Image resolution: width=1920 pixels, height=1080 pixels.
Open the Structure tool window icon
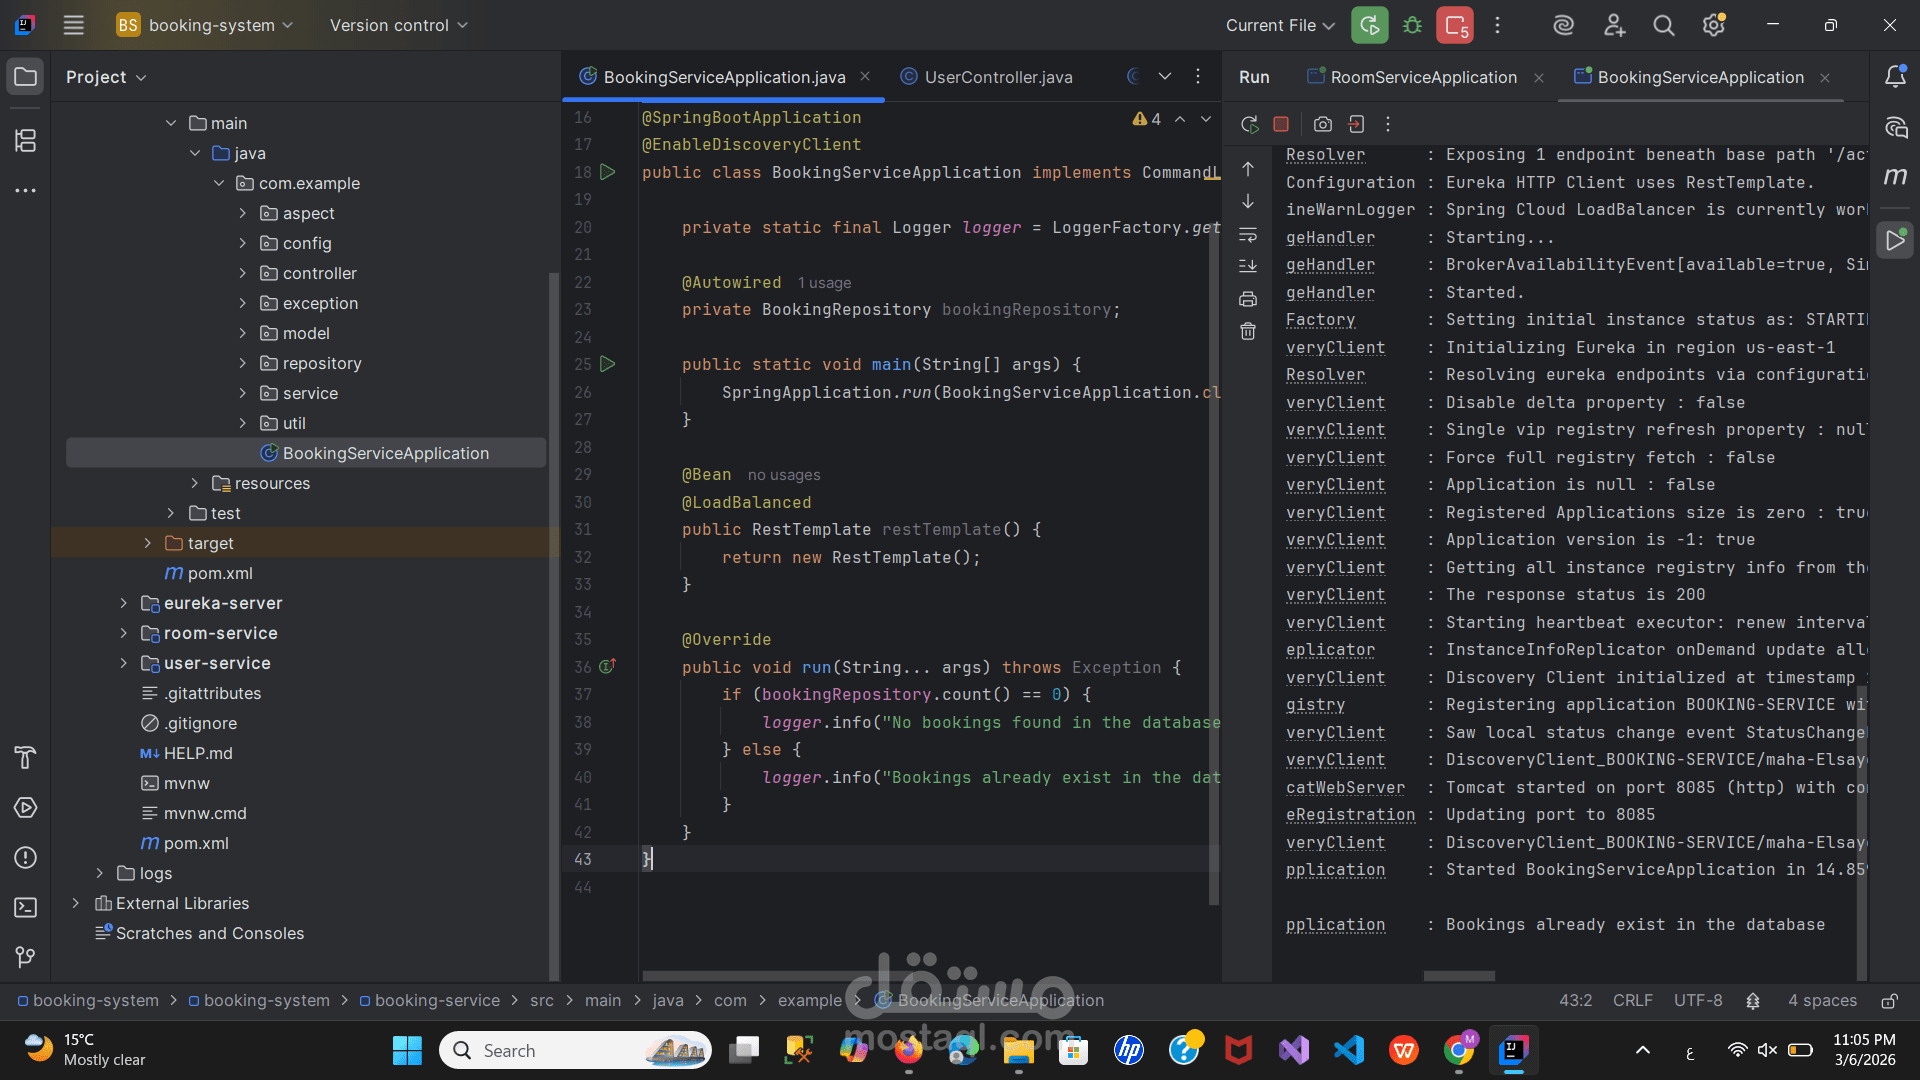(x=26, y=141)
